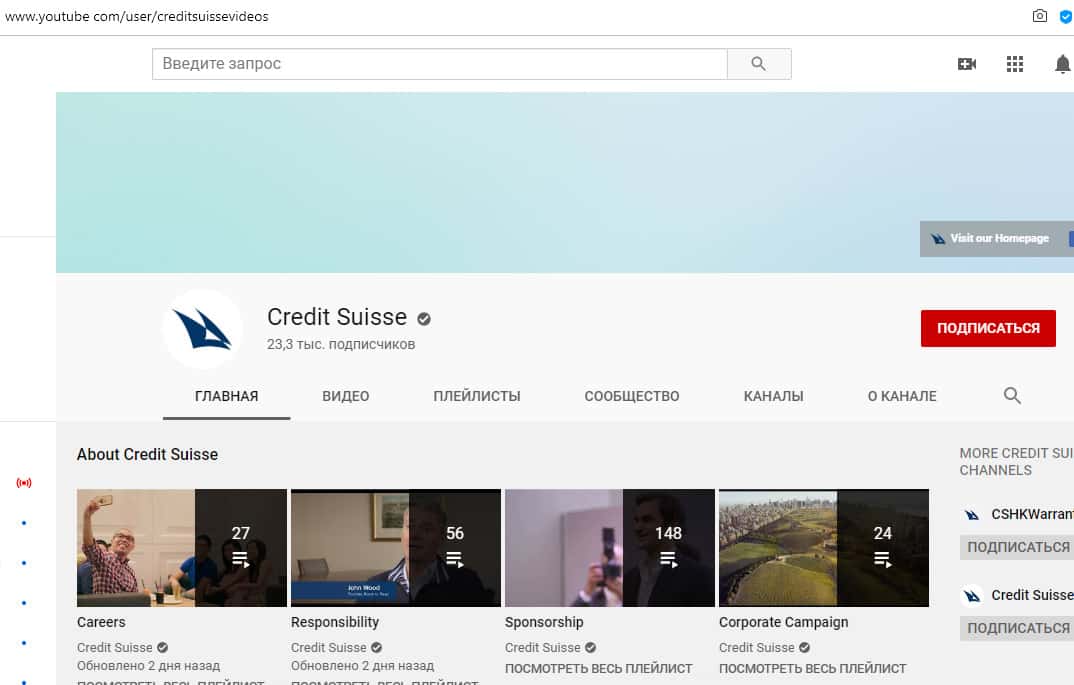The image size is (1074, 685).
Task: Subscribe to the CSHKWarrants channel
Action: [x=1018, y=547]
